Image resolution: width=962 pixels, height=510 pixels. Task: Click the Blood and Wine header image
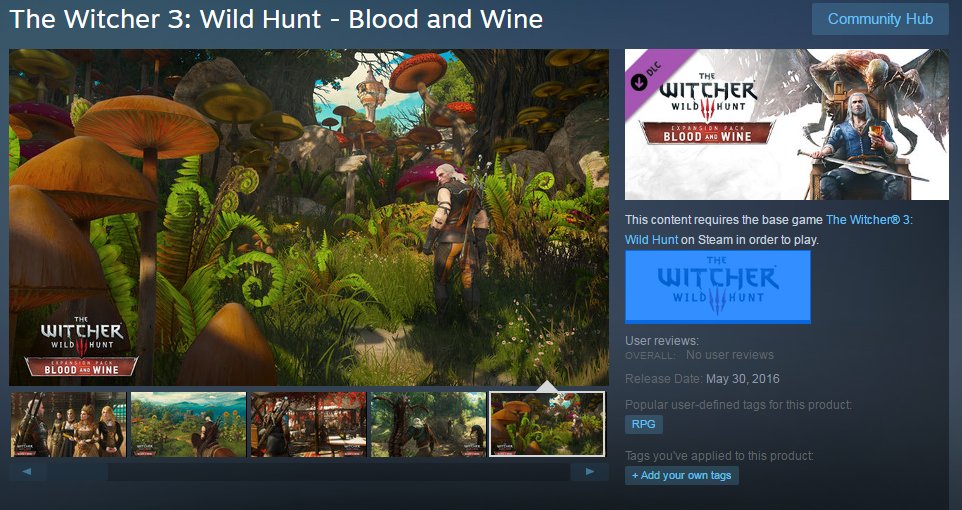click(787, 125)
